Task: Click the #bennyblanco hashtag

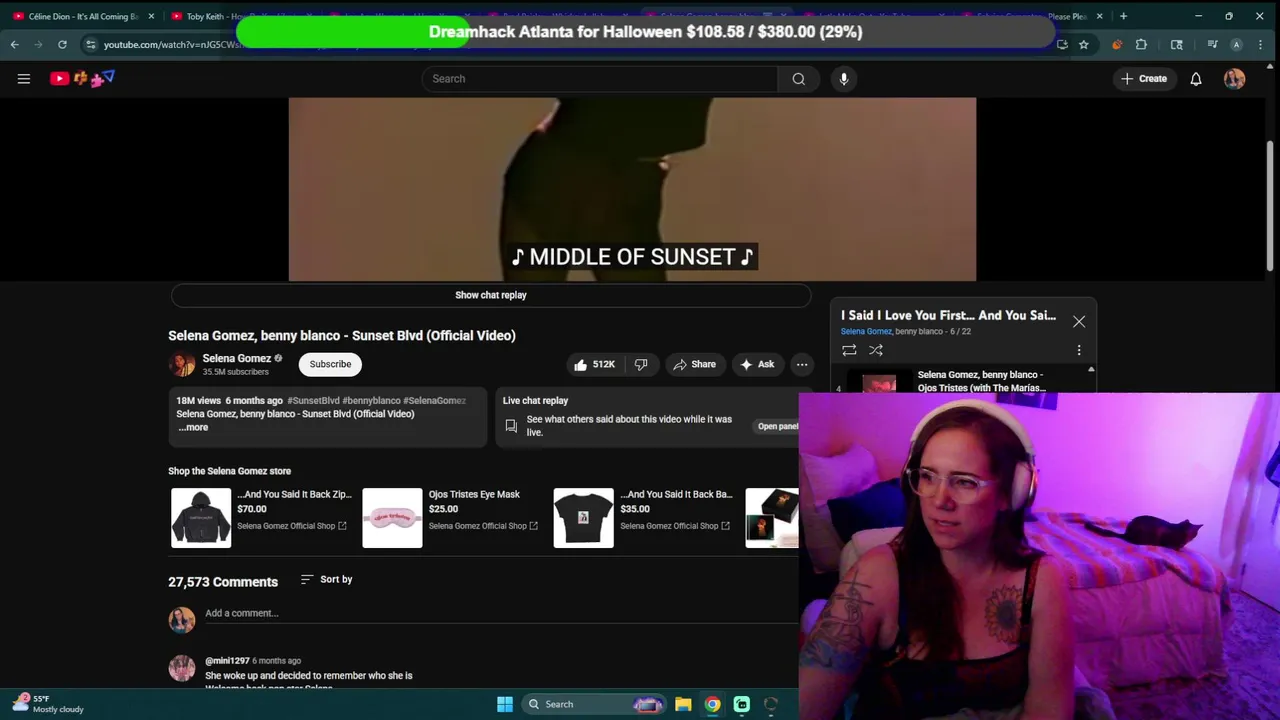Action: pyautogui.click(x=371, y=400)
